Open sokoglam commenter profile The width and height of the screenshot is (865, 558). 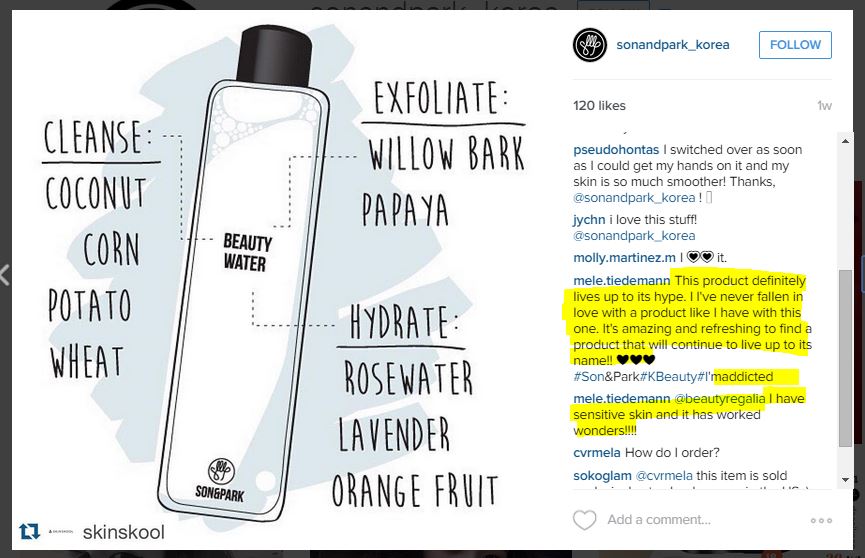pos(602,476)
